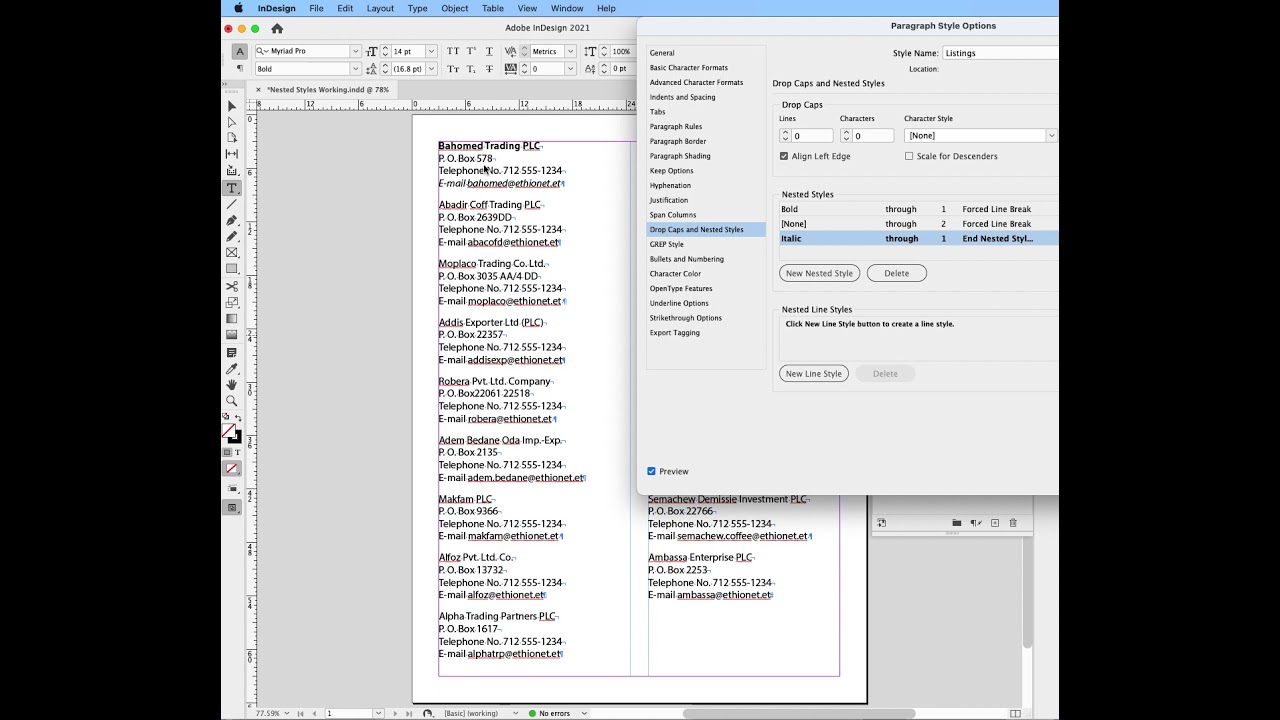Click the drop cap Lines value field
Viewport: 1280px width, 720px height.
(812, 136)
